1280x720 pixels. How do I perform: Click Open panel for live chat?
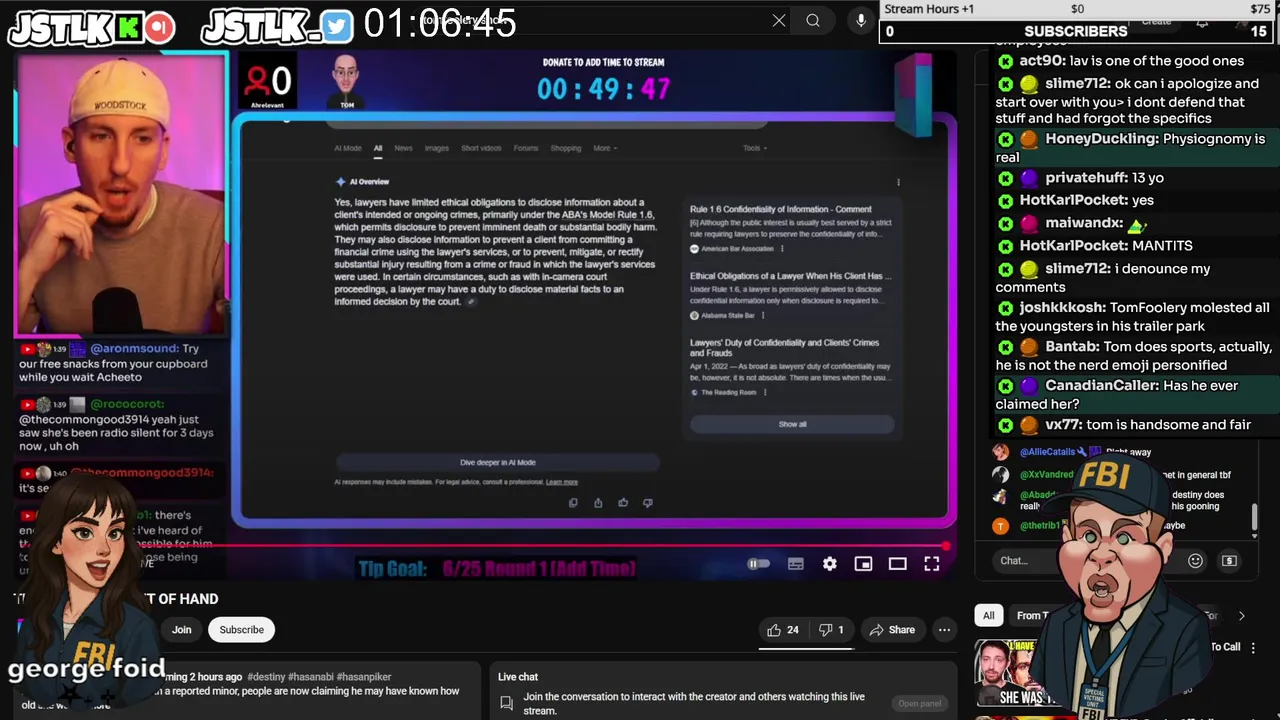(x=920, y=703)
